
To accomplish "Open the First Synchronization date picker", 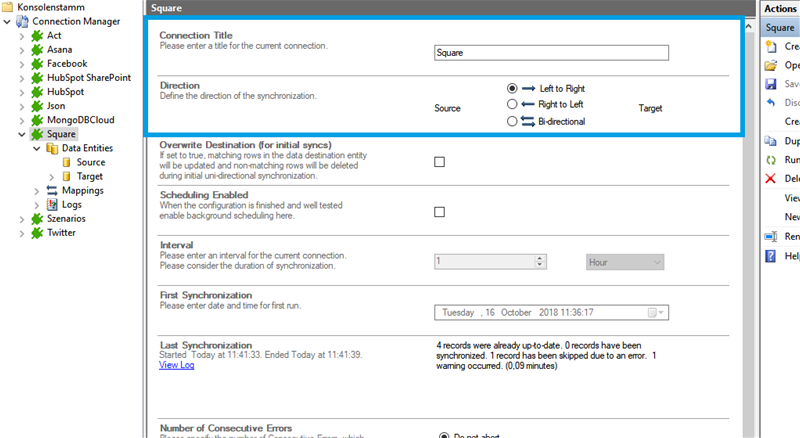I will click(656, 313).
